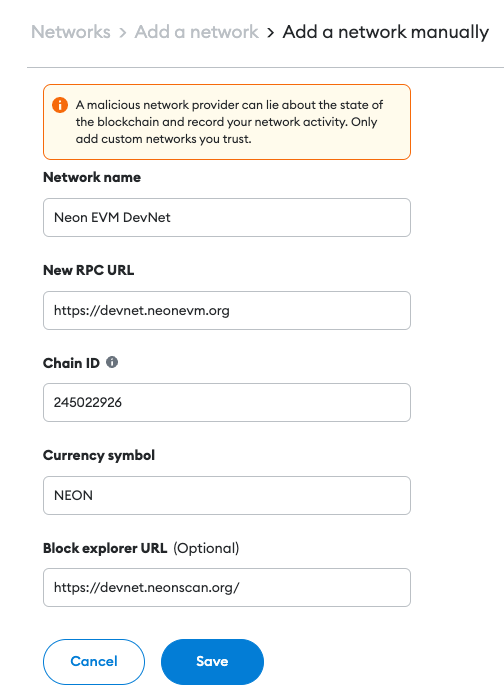Click the New RPC URL input field

pyautogui.click(x=227, y=310)
